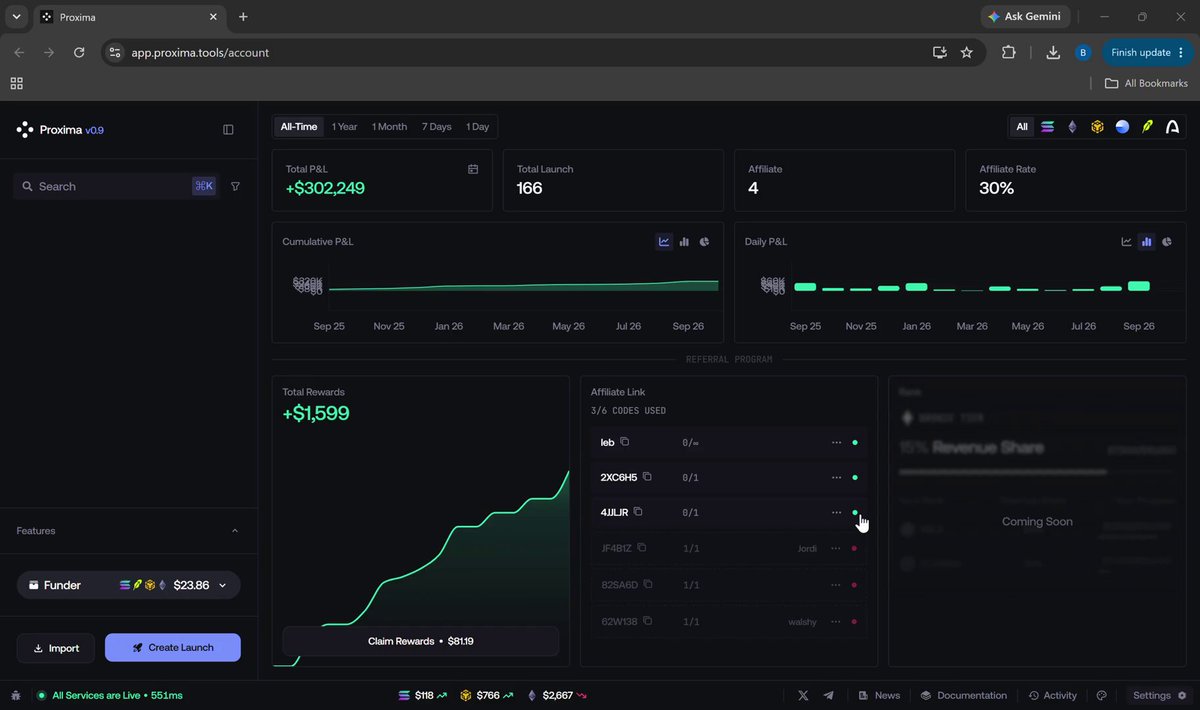Filter by the Solana chain icon
This screenshot has height=710, width=1200.
click(x=1047, y=127)
